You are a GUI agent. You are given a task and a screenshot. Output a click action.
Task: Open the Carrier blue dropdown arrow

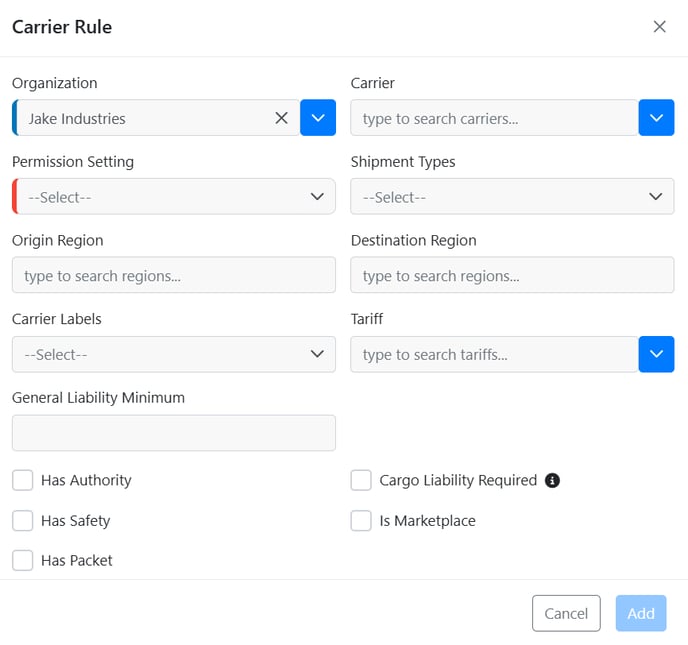pyautogui.click(x=656, y=118)
